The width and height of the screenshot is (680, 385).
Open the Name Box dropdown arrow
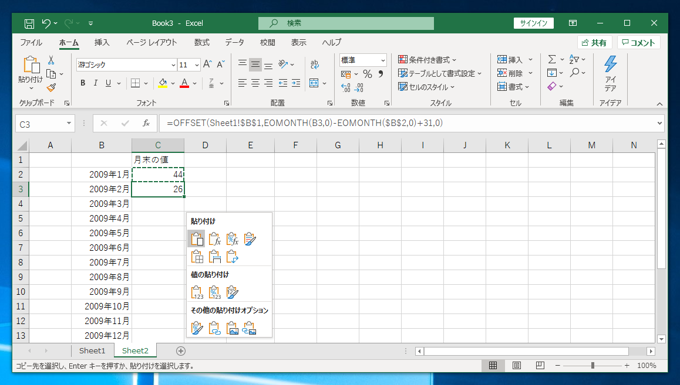point(69,124)
